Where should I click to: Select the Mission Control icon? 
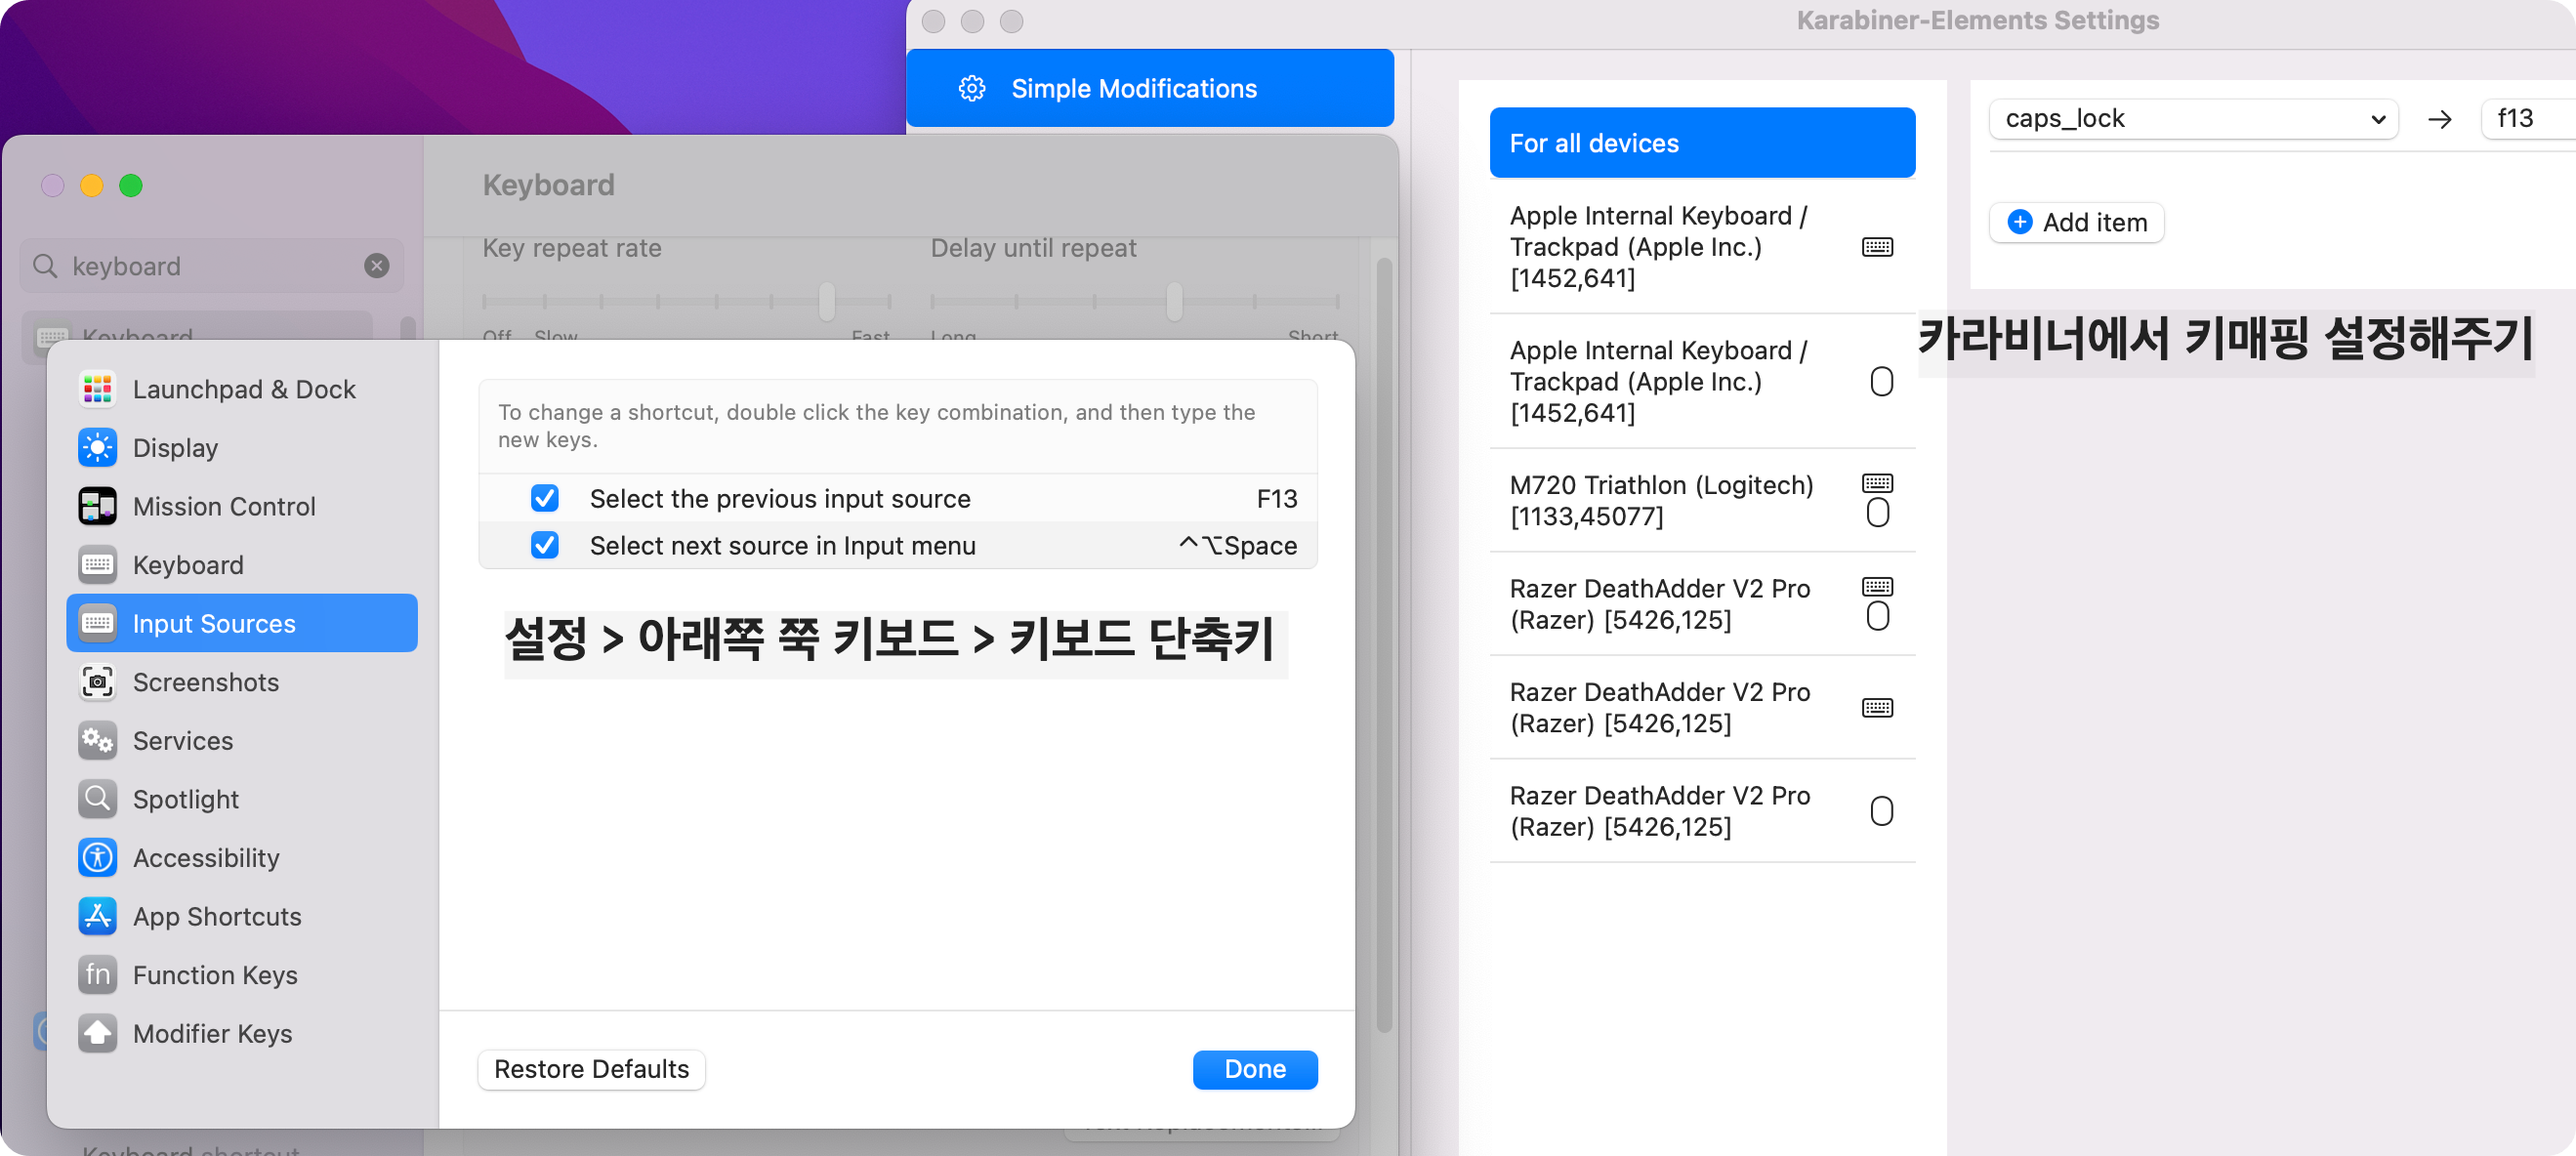coord(97,506)
